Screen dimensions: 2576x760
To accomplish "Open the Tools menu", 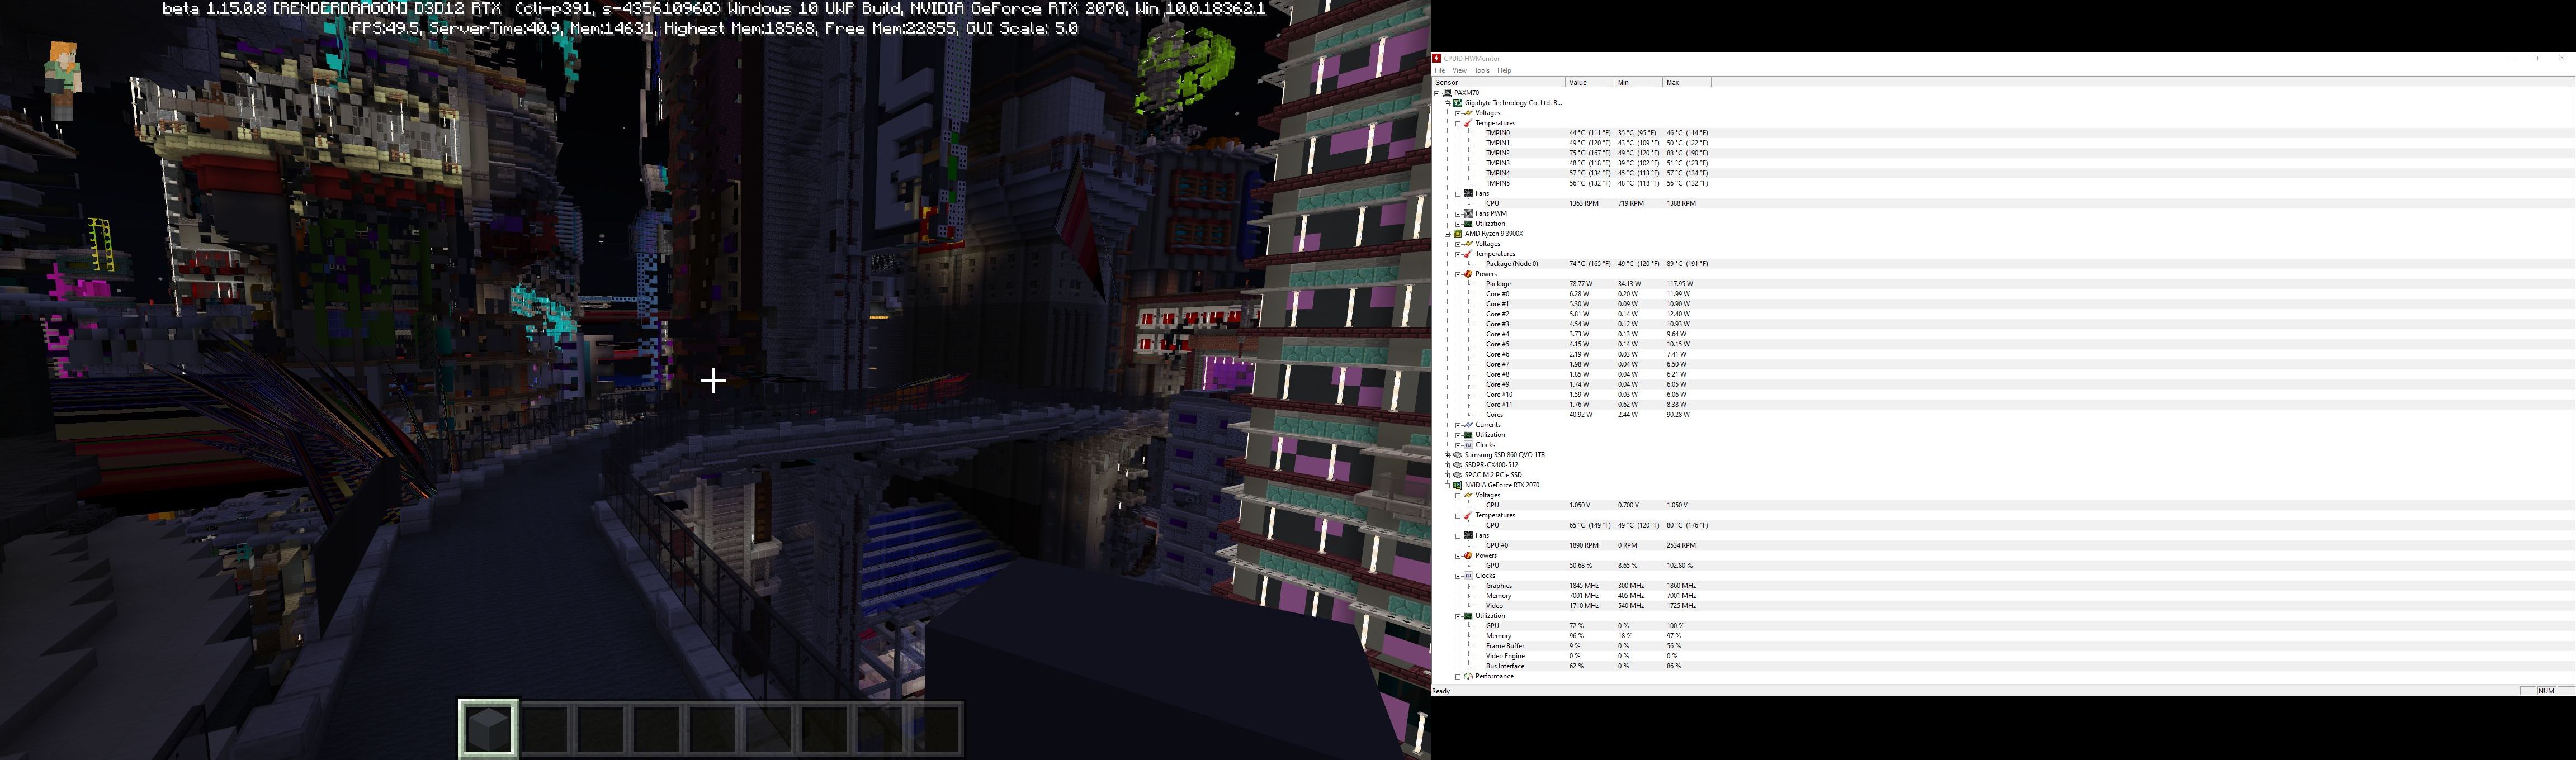I will pos(1482,71).
